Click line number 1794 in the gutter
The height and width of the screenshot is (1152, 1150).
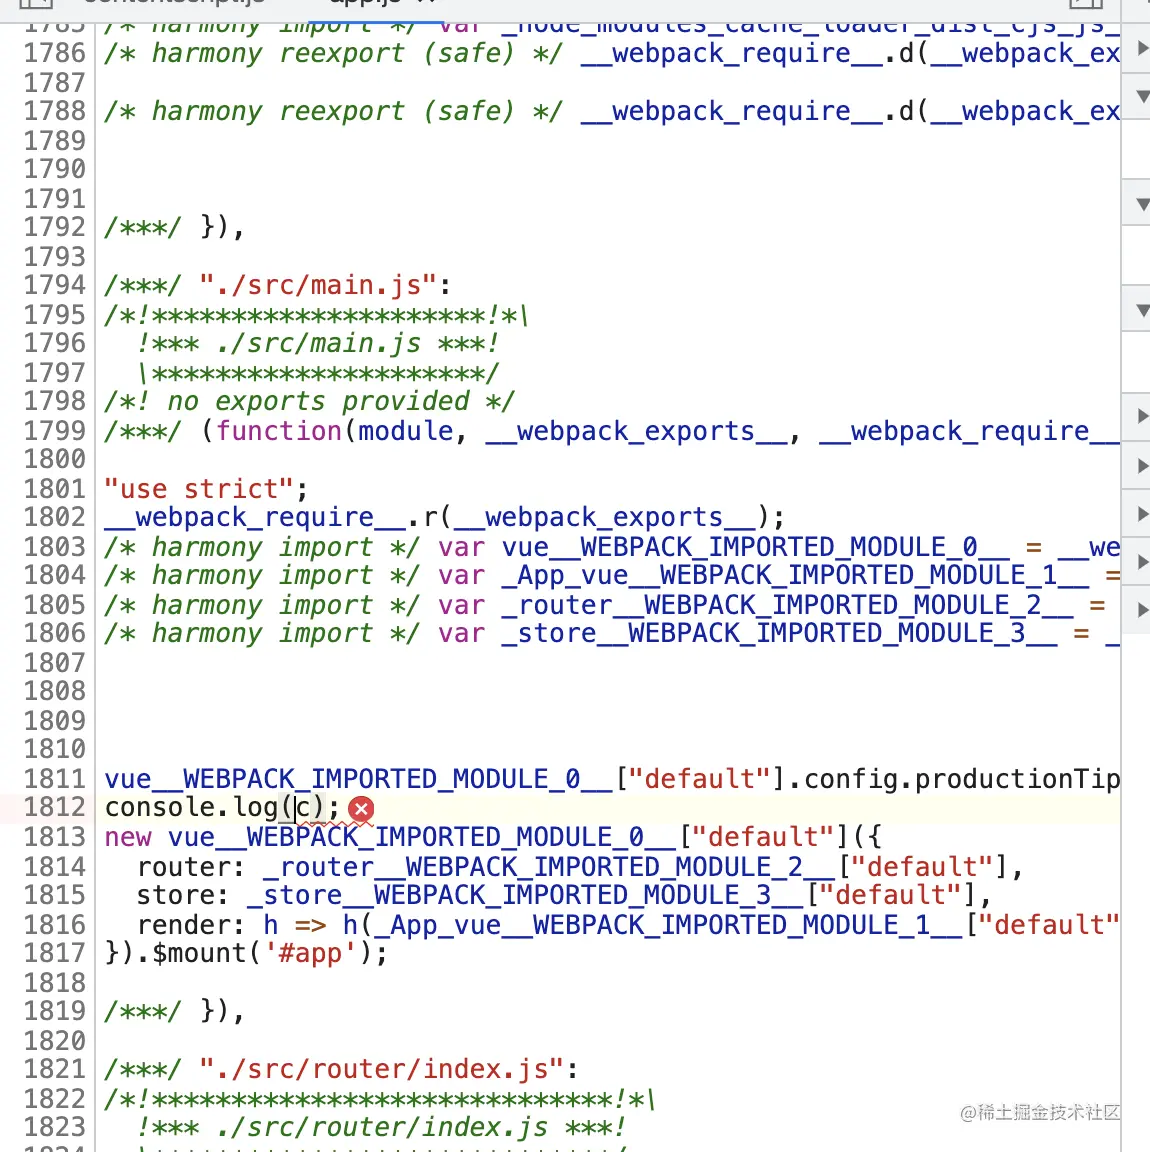(54, 285)
